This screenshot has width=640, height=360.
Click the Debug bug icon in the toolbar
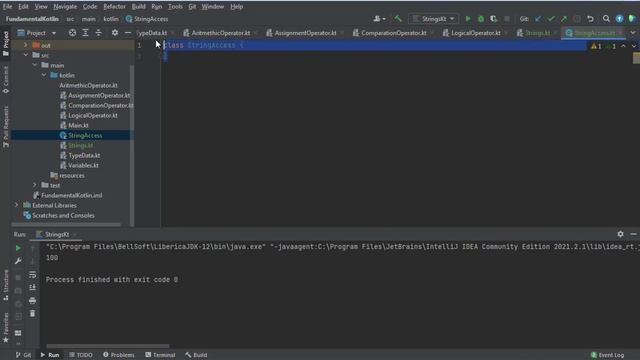click(x=481, y=19)
